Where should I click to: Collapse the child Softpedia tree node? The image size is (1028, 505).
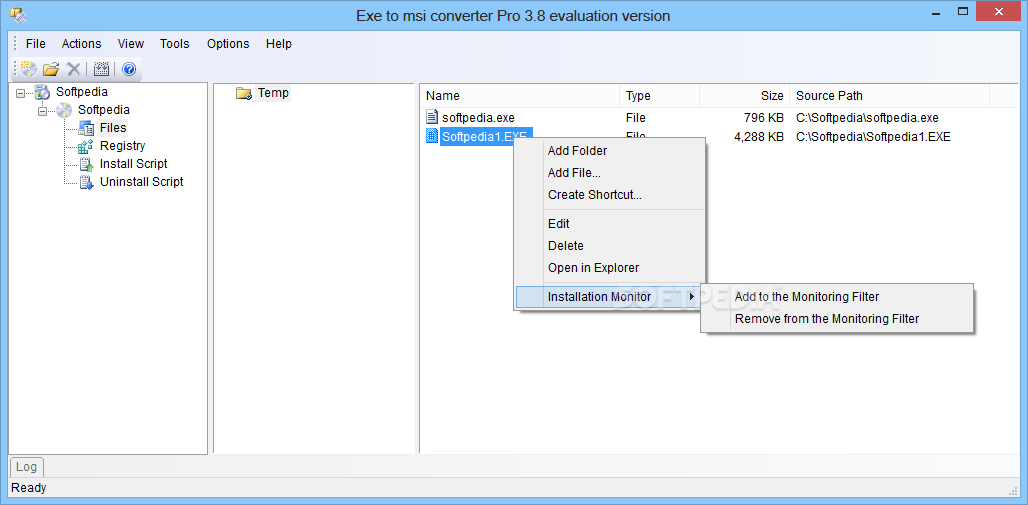pos(43,111)
